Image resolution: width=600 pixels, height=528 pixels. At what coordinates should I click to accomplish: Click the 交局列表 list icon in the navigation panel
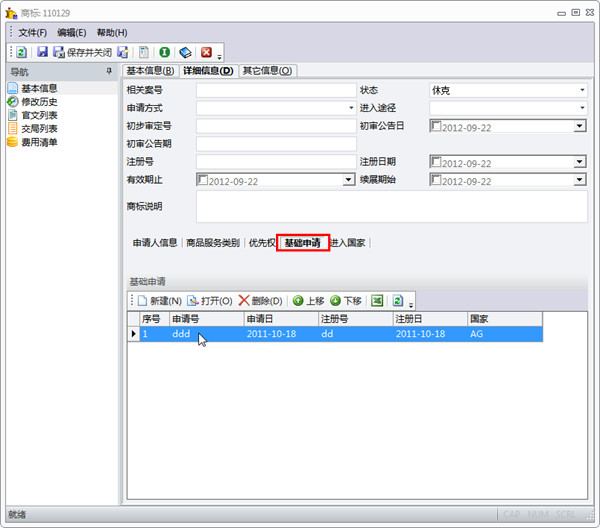click(x=13, y=128)
